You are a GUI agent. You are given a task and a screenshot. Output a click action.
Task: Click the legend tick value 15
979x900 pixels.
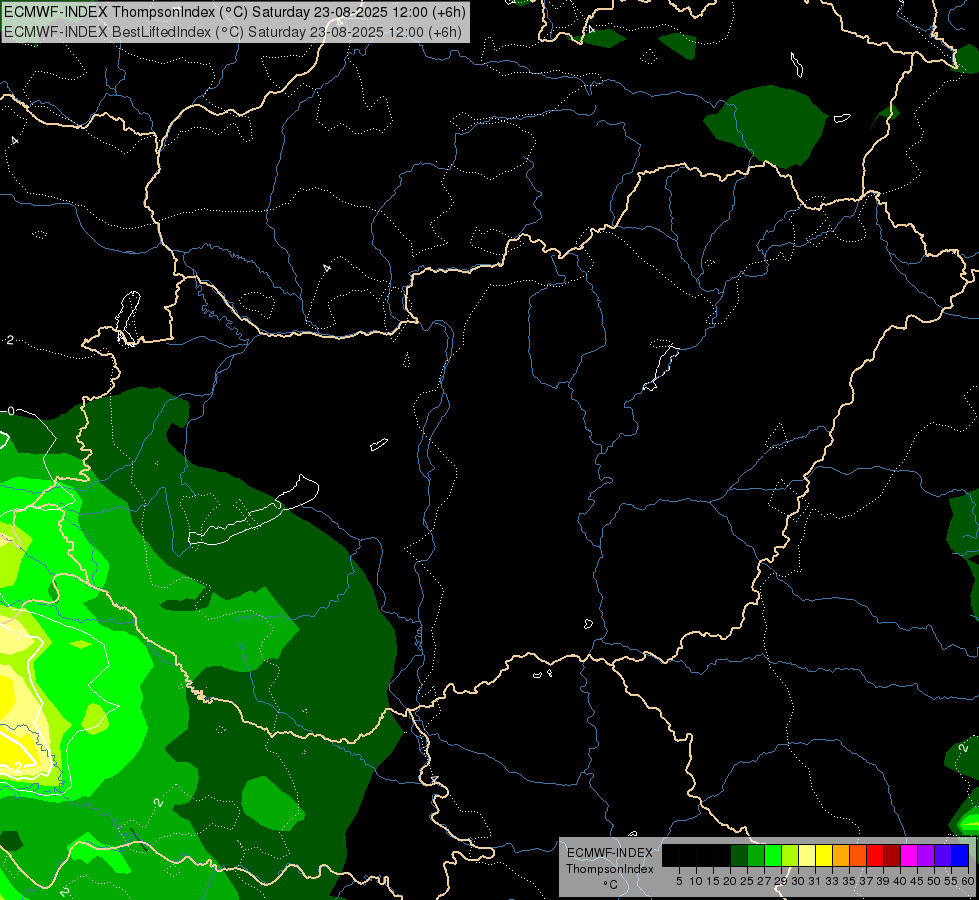click(713, 881)
